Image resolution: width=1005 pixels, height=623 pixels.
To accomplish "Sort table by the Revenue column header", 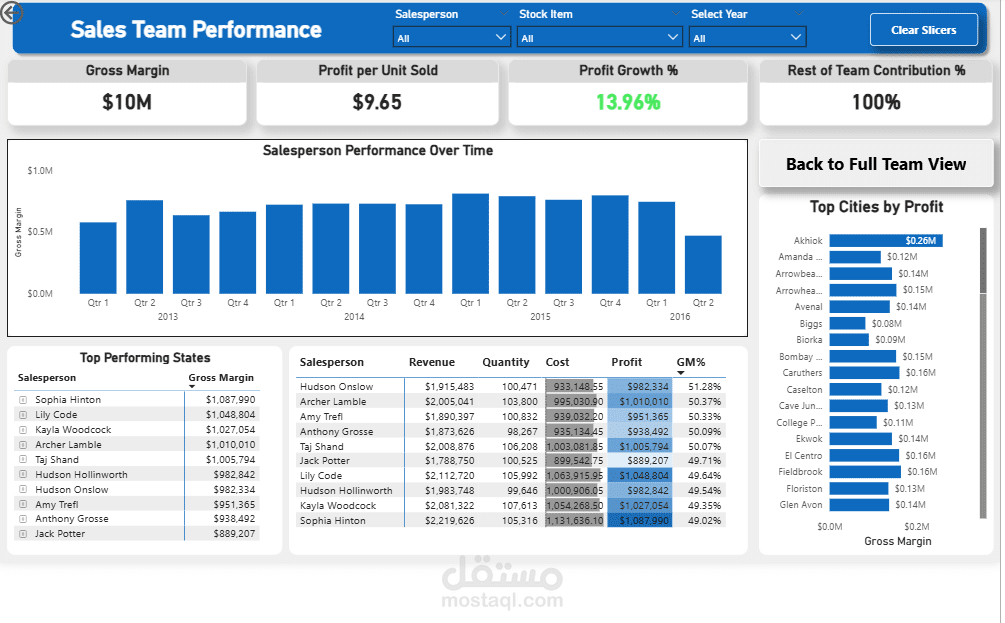I will (431, 362).
